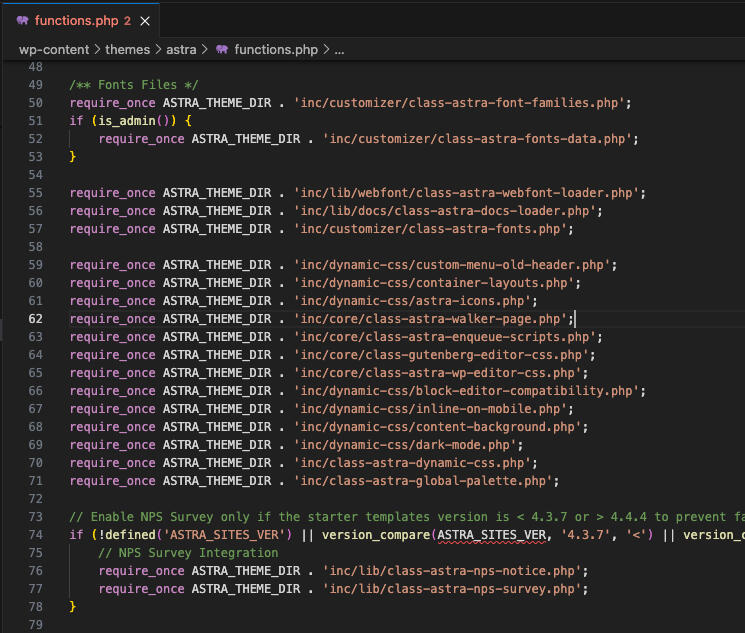Image resolution: width=745 pixels, height=633 pixels.
Task: Click the closing brace on line 78
Action: point(72,607)
